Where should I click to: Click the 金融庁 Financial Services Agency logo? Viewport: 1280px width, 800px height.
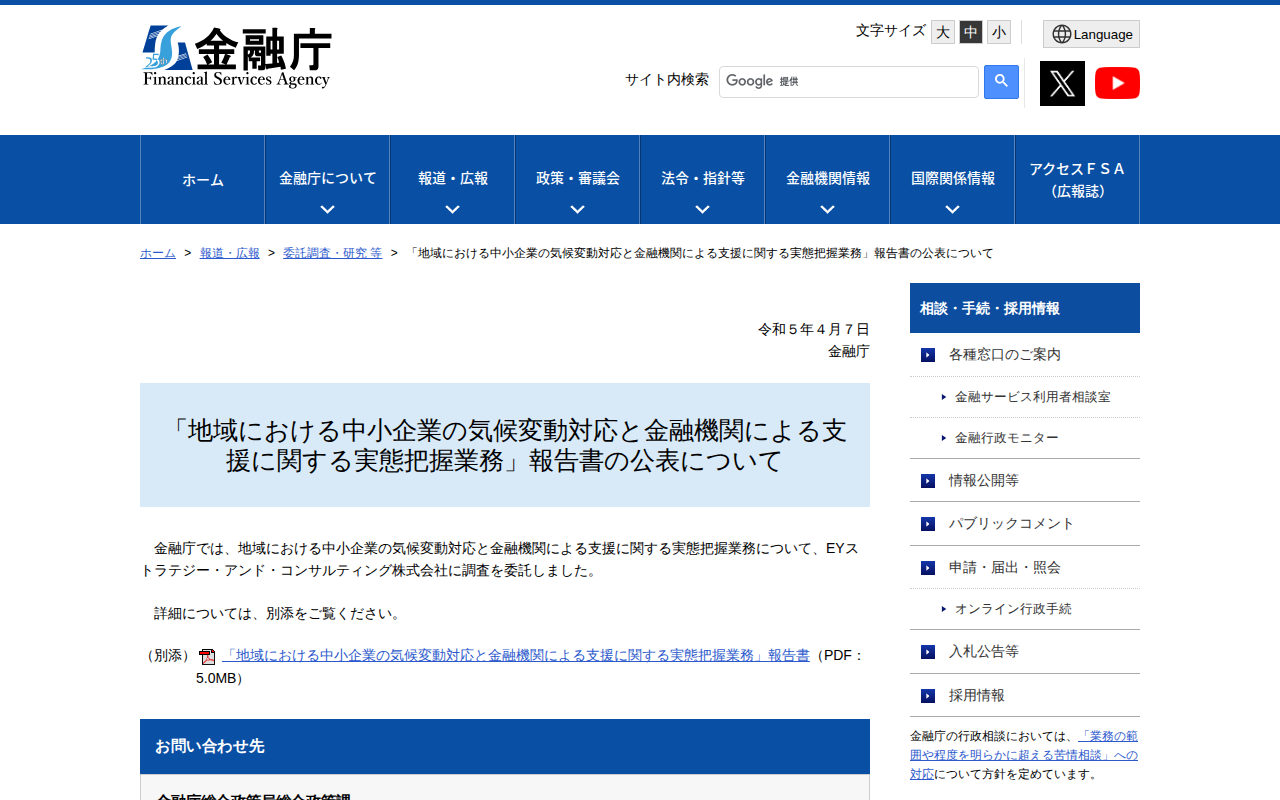coord(238,57)
